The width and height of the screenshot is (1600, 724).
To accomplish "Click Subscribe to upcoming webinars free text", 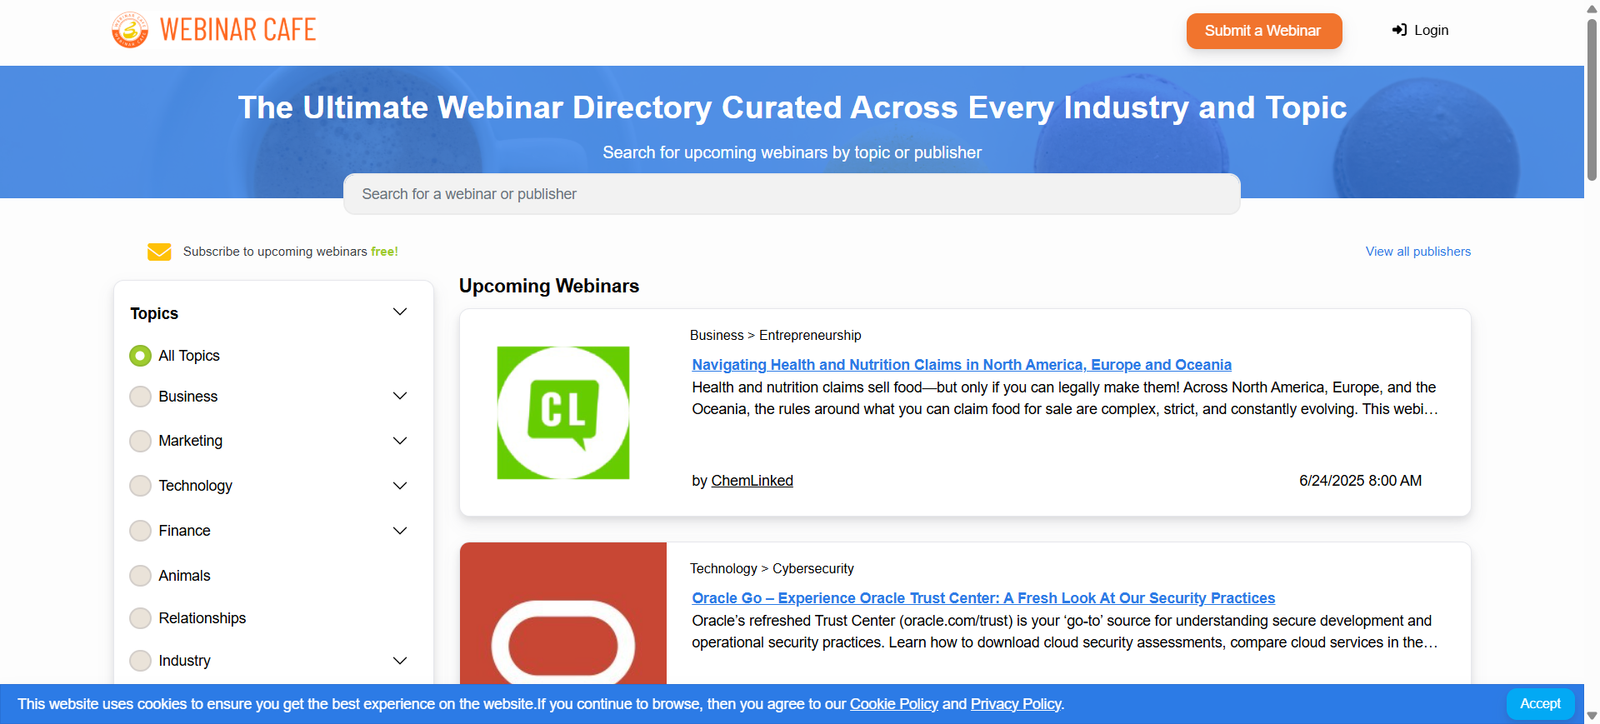I will [x=290, y=252].
